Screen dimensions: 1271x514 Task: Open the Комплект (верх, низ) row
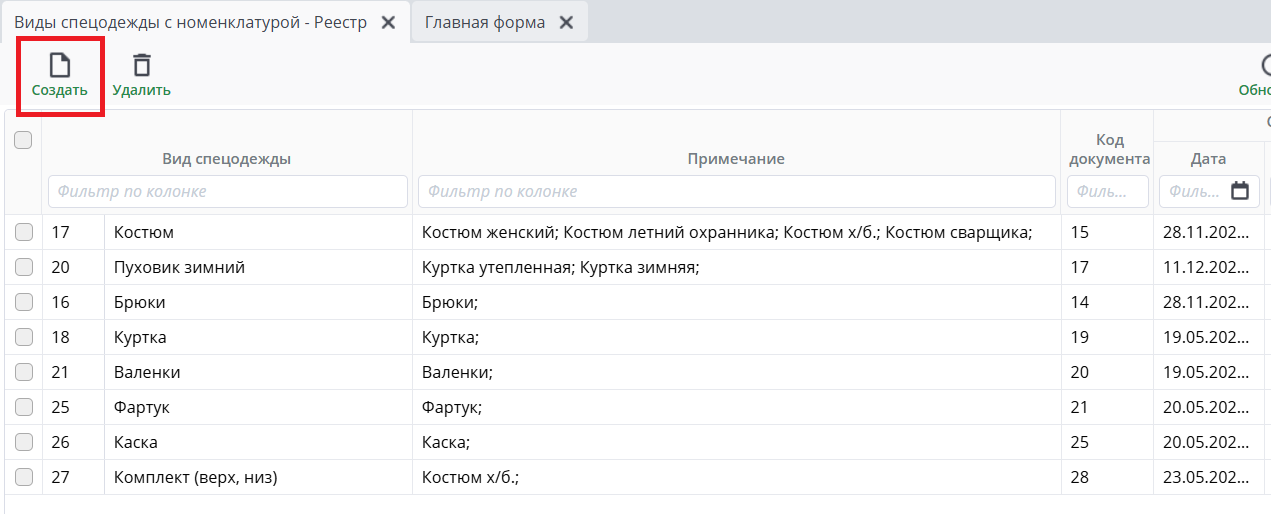coord(196,477)
